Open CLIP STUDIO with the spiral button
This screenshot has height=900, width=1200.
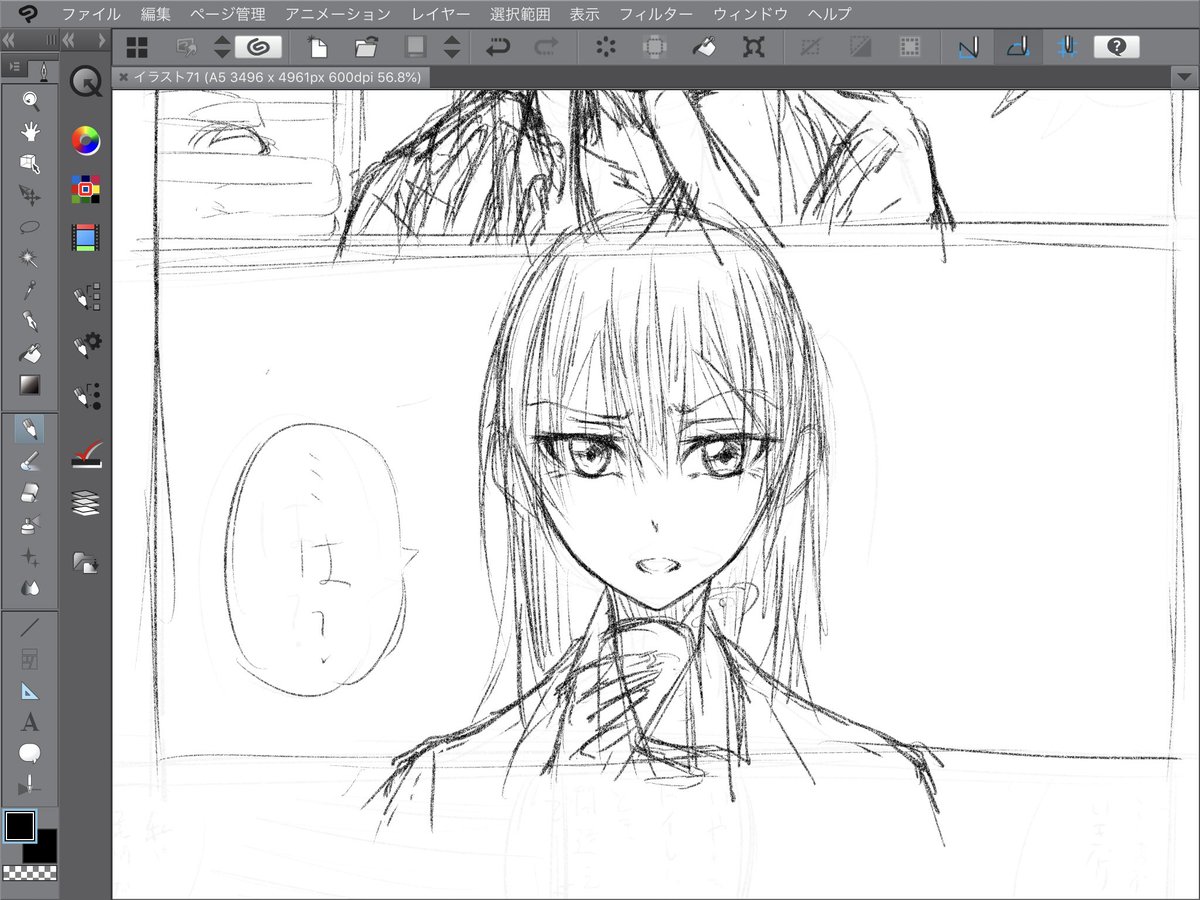pyautogui.click(x=258, y=47)
